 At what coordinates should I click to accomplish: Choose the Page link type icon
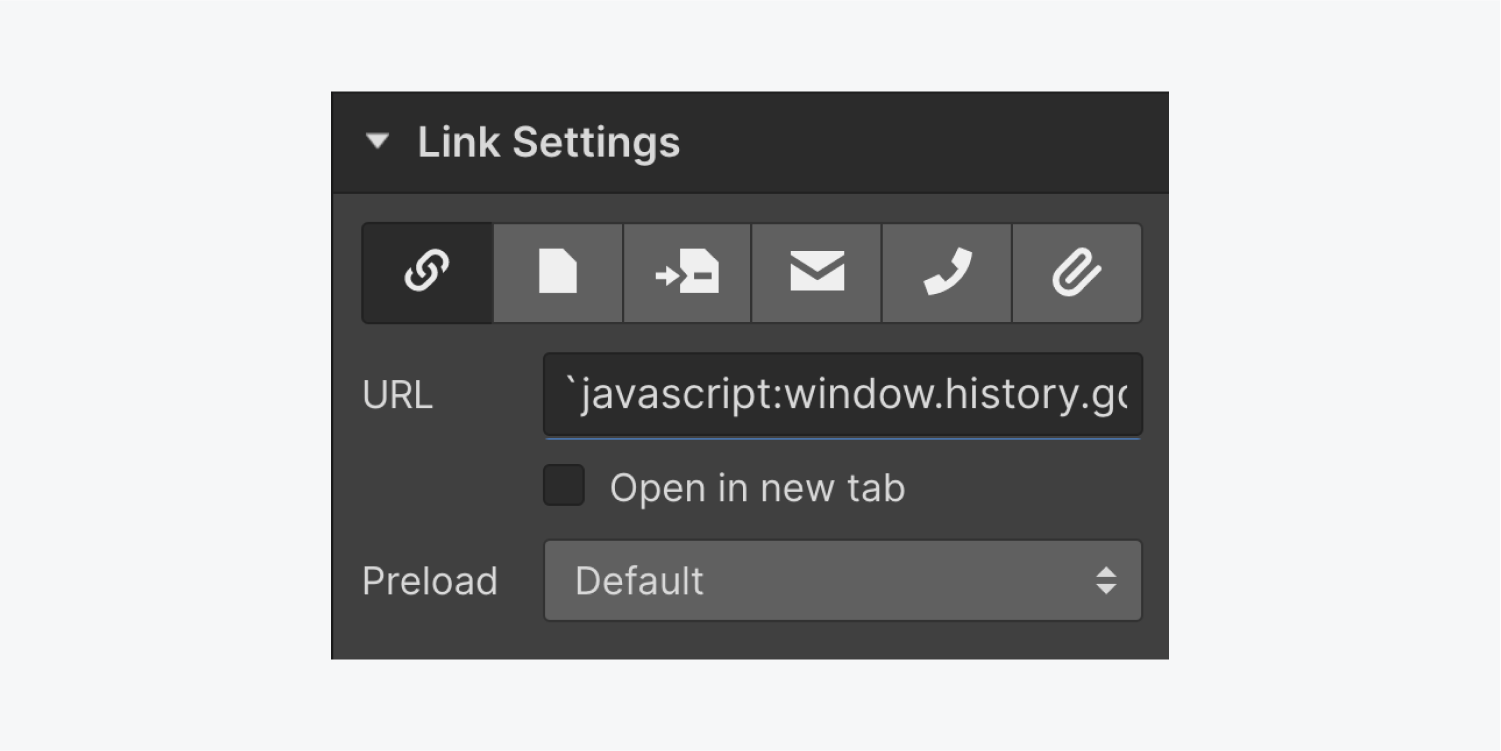pyautogui.click(x=558, y=273)
